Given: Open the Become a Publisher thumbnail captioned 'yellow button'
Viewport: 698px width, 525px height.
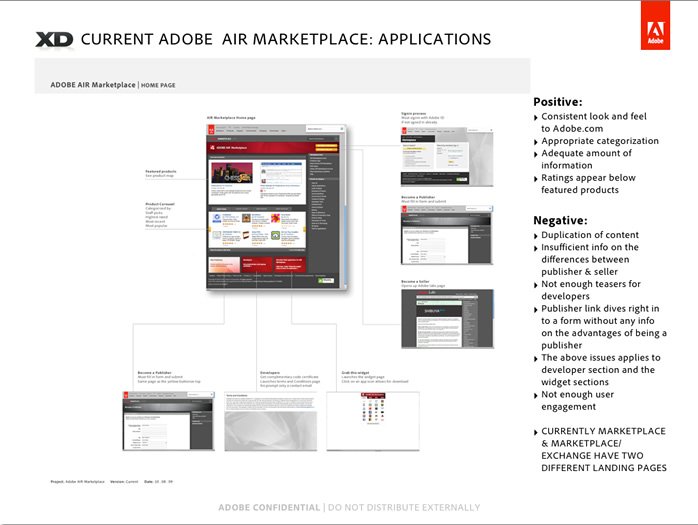Looking at the screenshot, I should tap(168, 421).
